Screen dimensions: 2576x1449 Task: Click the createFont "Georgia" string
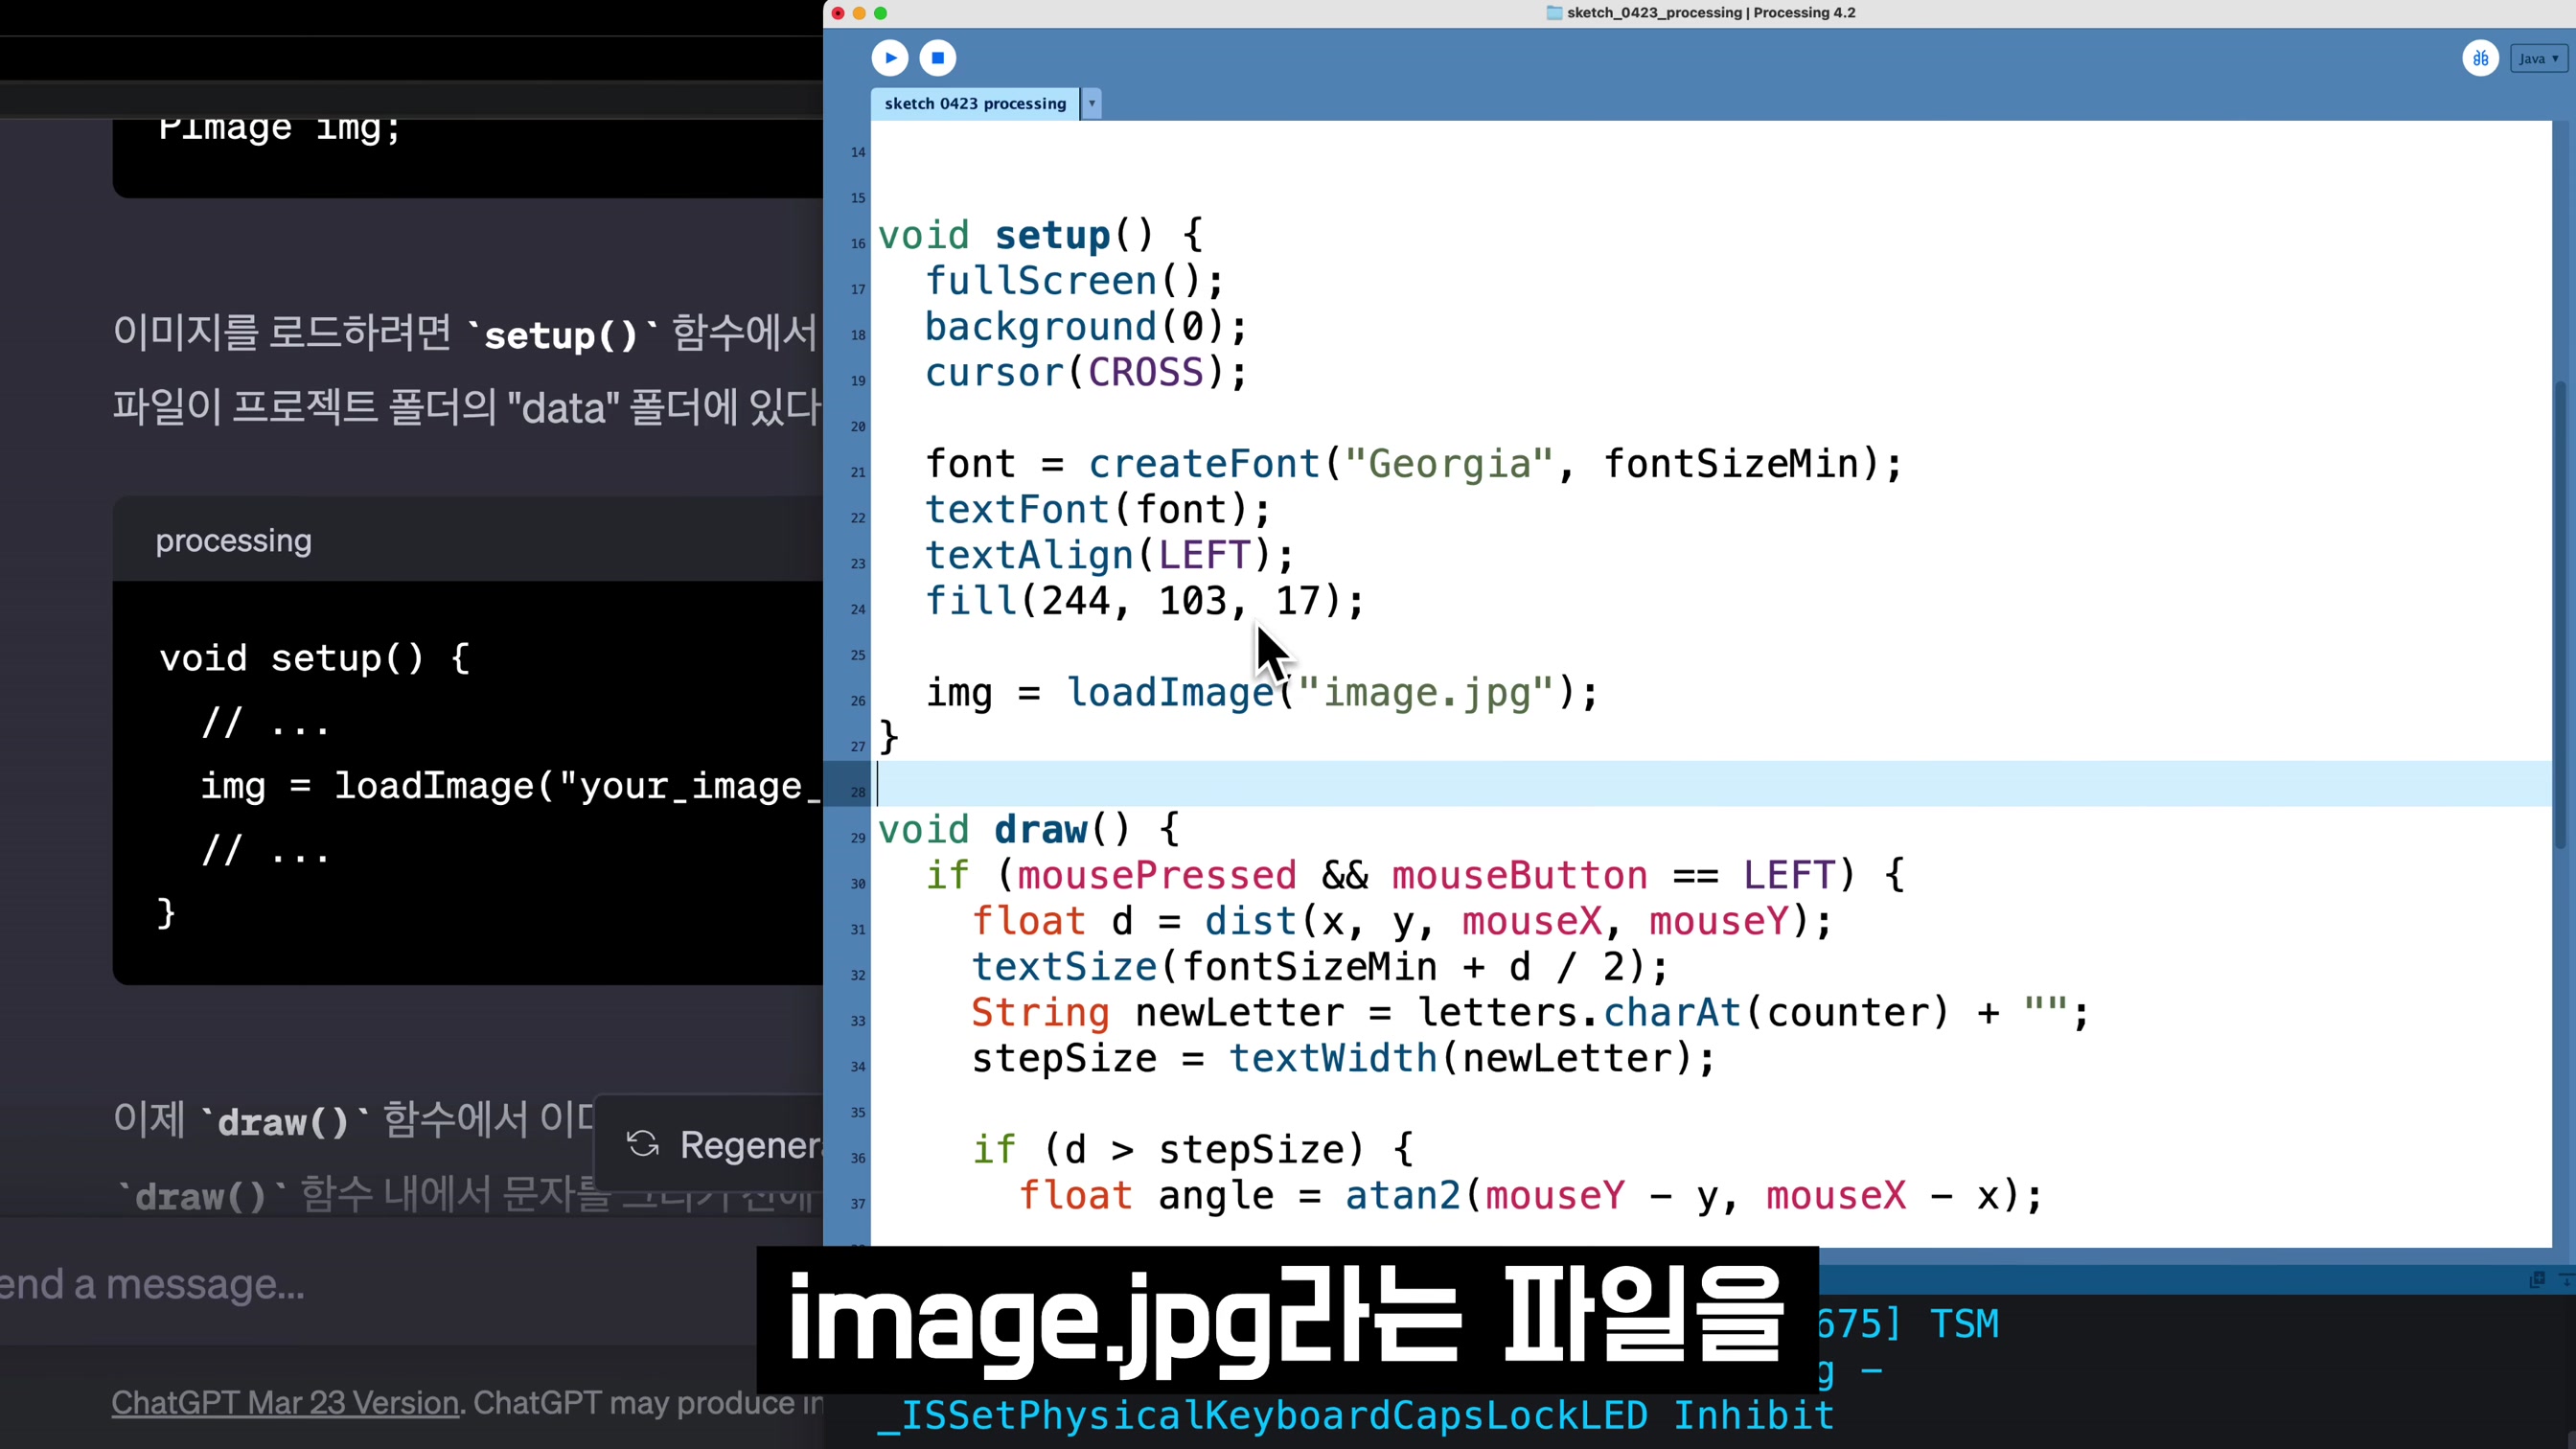pos(1448,464)
